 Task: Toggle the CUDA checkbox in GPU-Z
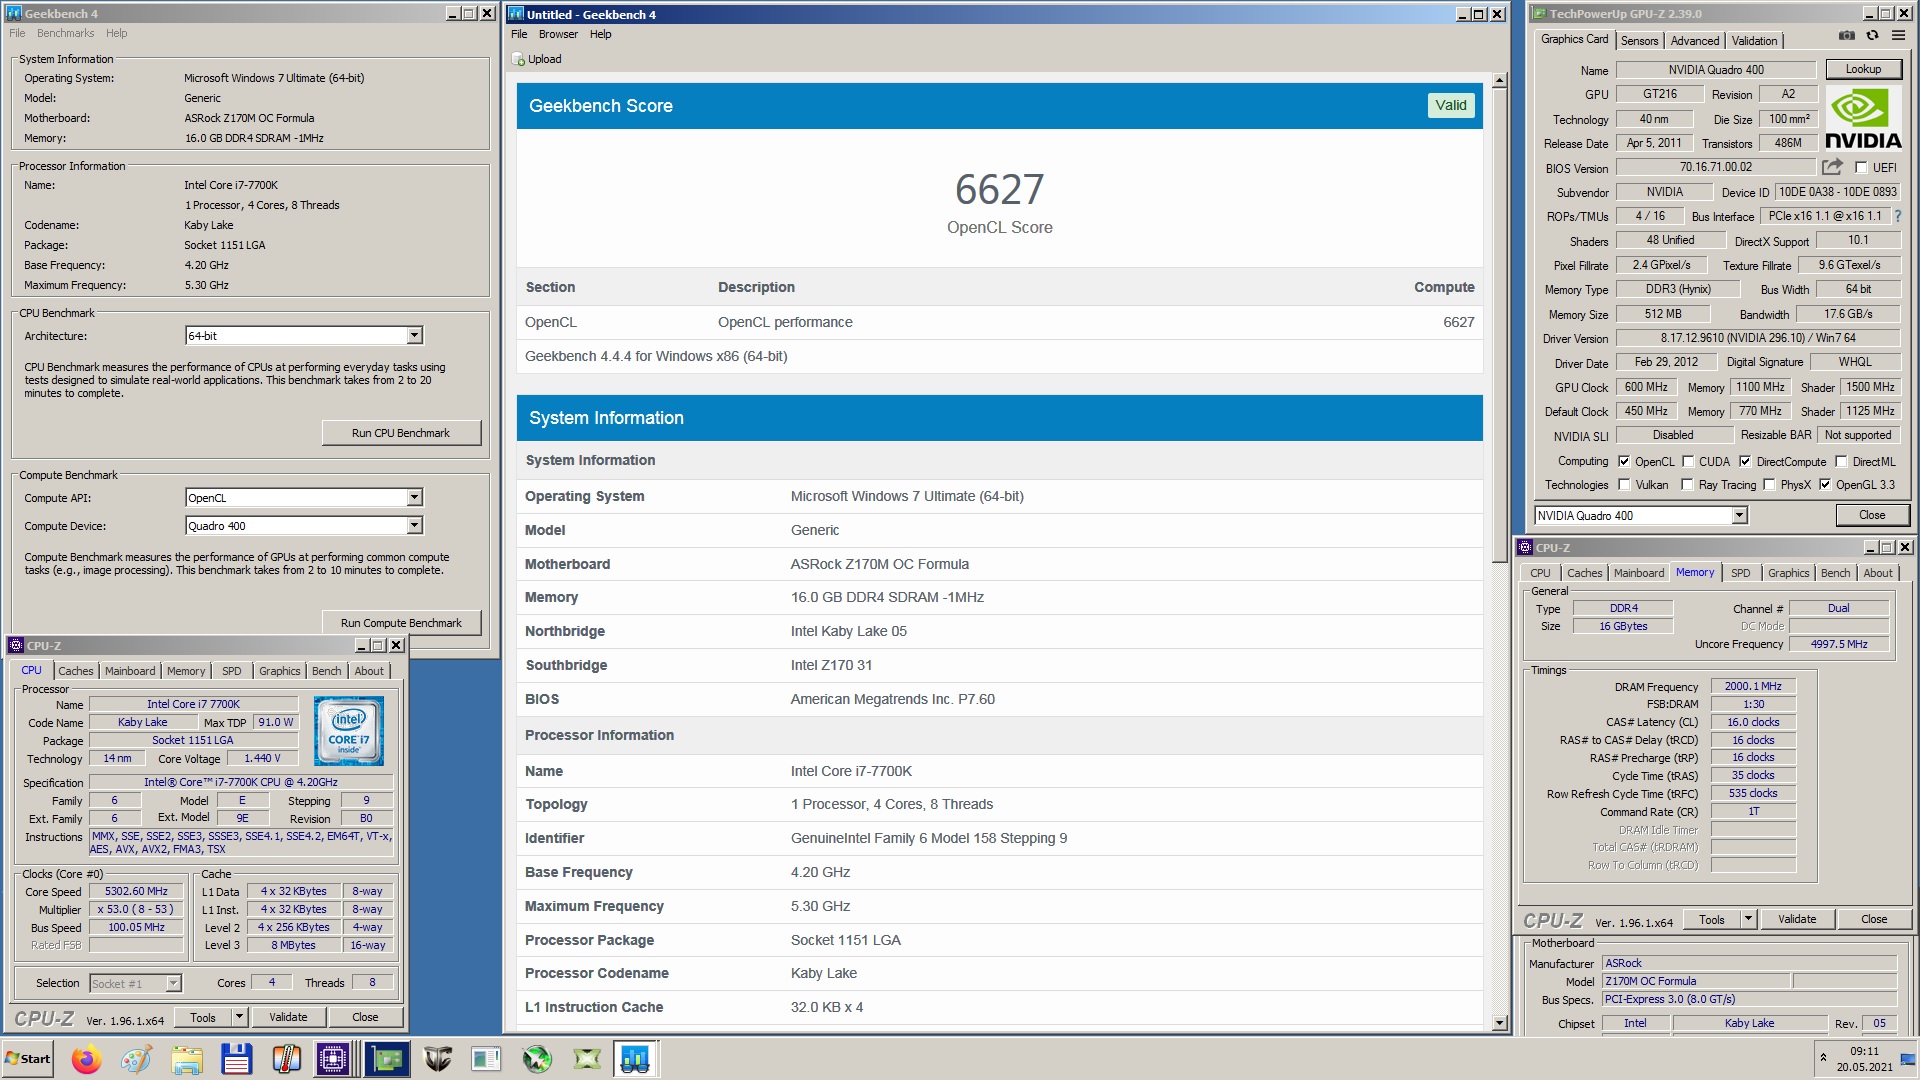(x=1688, y=462)
